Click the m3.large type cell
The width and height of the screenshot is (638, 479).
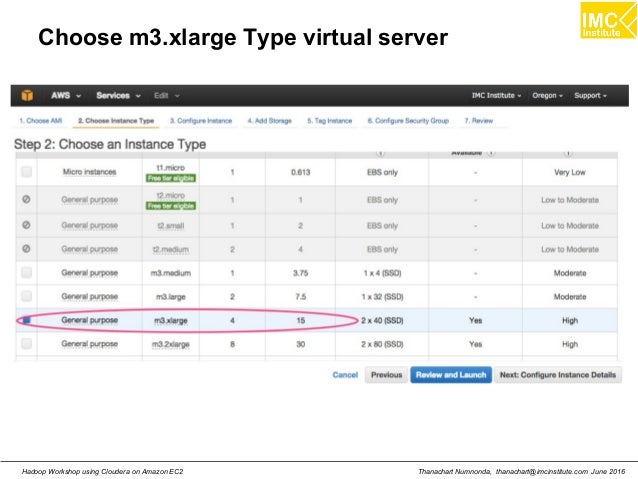(171, 297)
